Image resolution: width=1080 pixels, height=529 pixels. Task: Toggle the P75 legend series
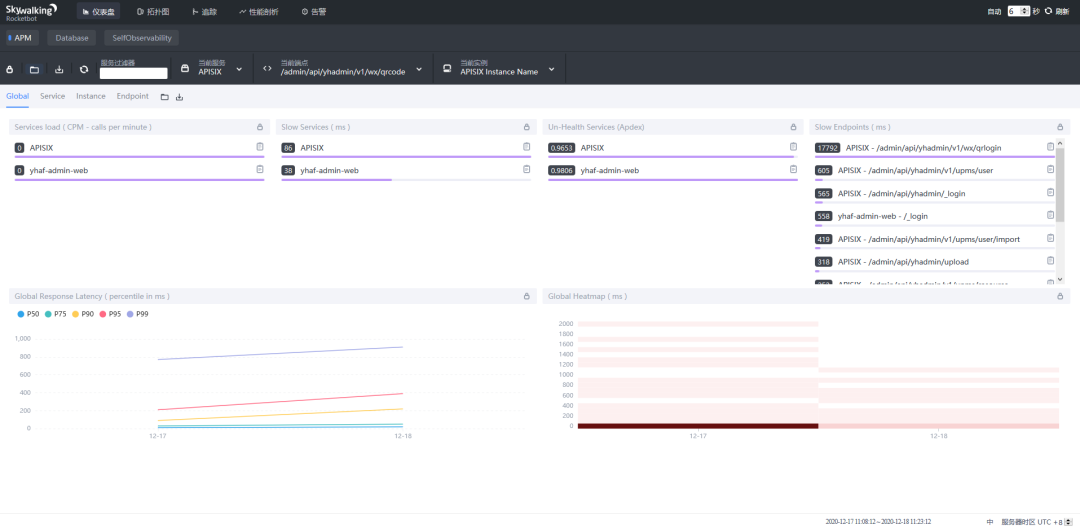(x=56, y=314)
